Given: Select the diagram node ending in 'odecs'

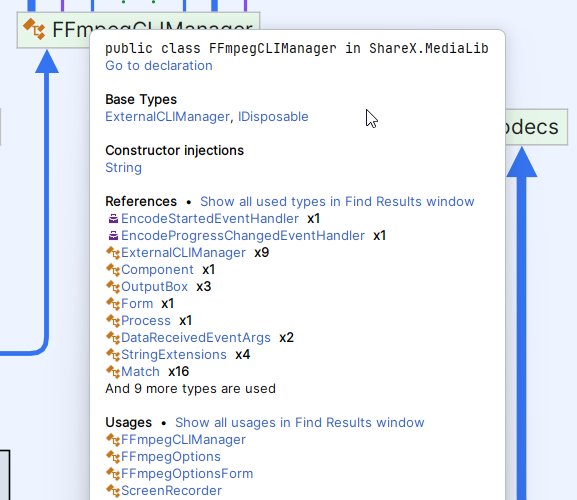Looking at the screenshot, I should 537,127.
